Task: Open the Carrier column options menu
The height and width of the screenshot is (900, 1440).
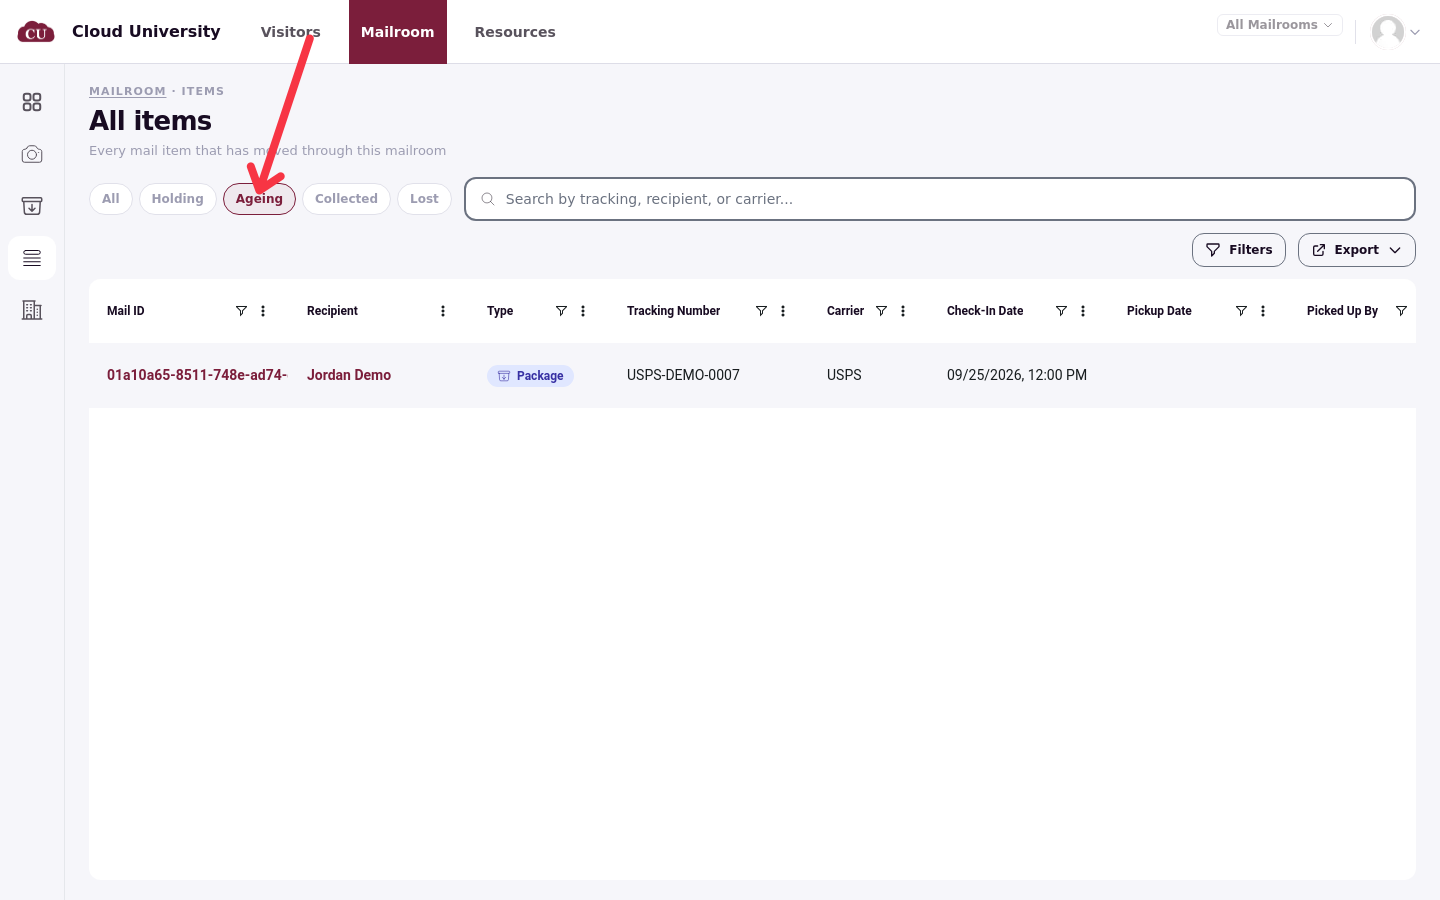Action: (x=903, y=311)
